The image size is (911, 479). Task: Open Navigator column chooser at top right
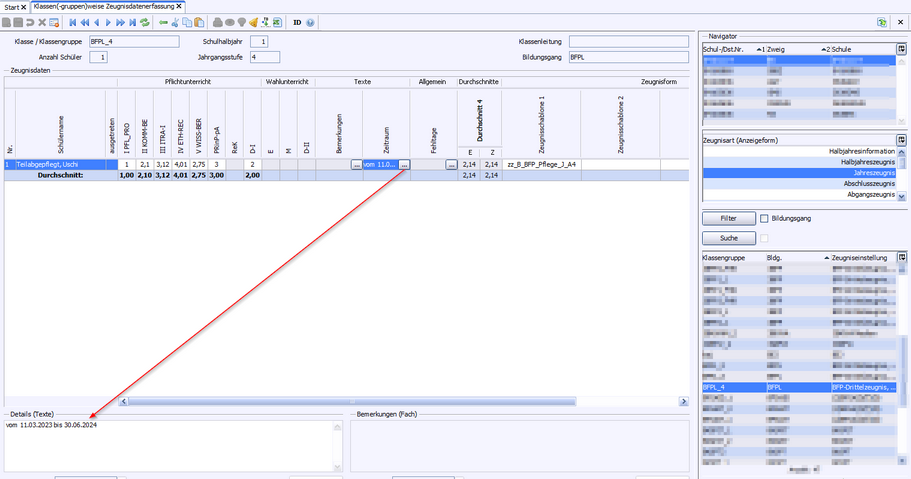[902, 48]
